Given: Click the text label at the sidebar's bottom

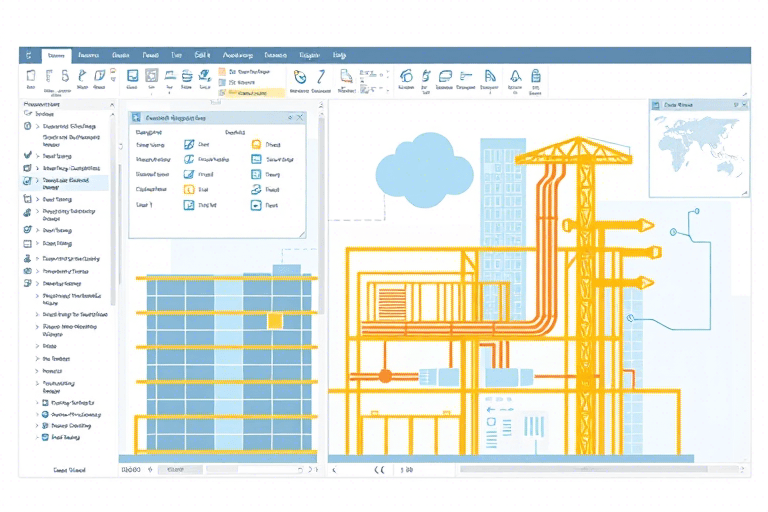Looking at the screenshot, I should point(68,468).
